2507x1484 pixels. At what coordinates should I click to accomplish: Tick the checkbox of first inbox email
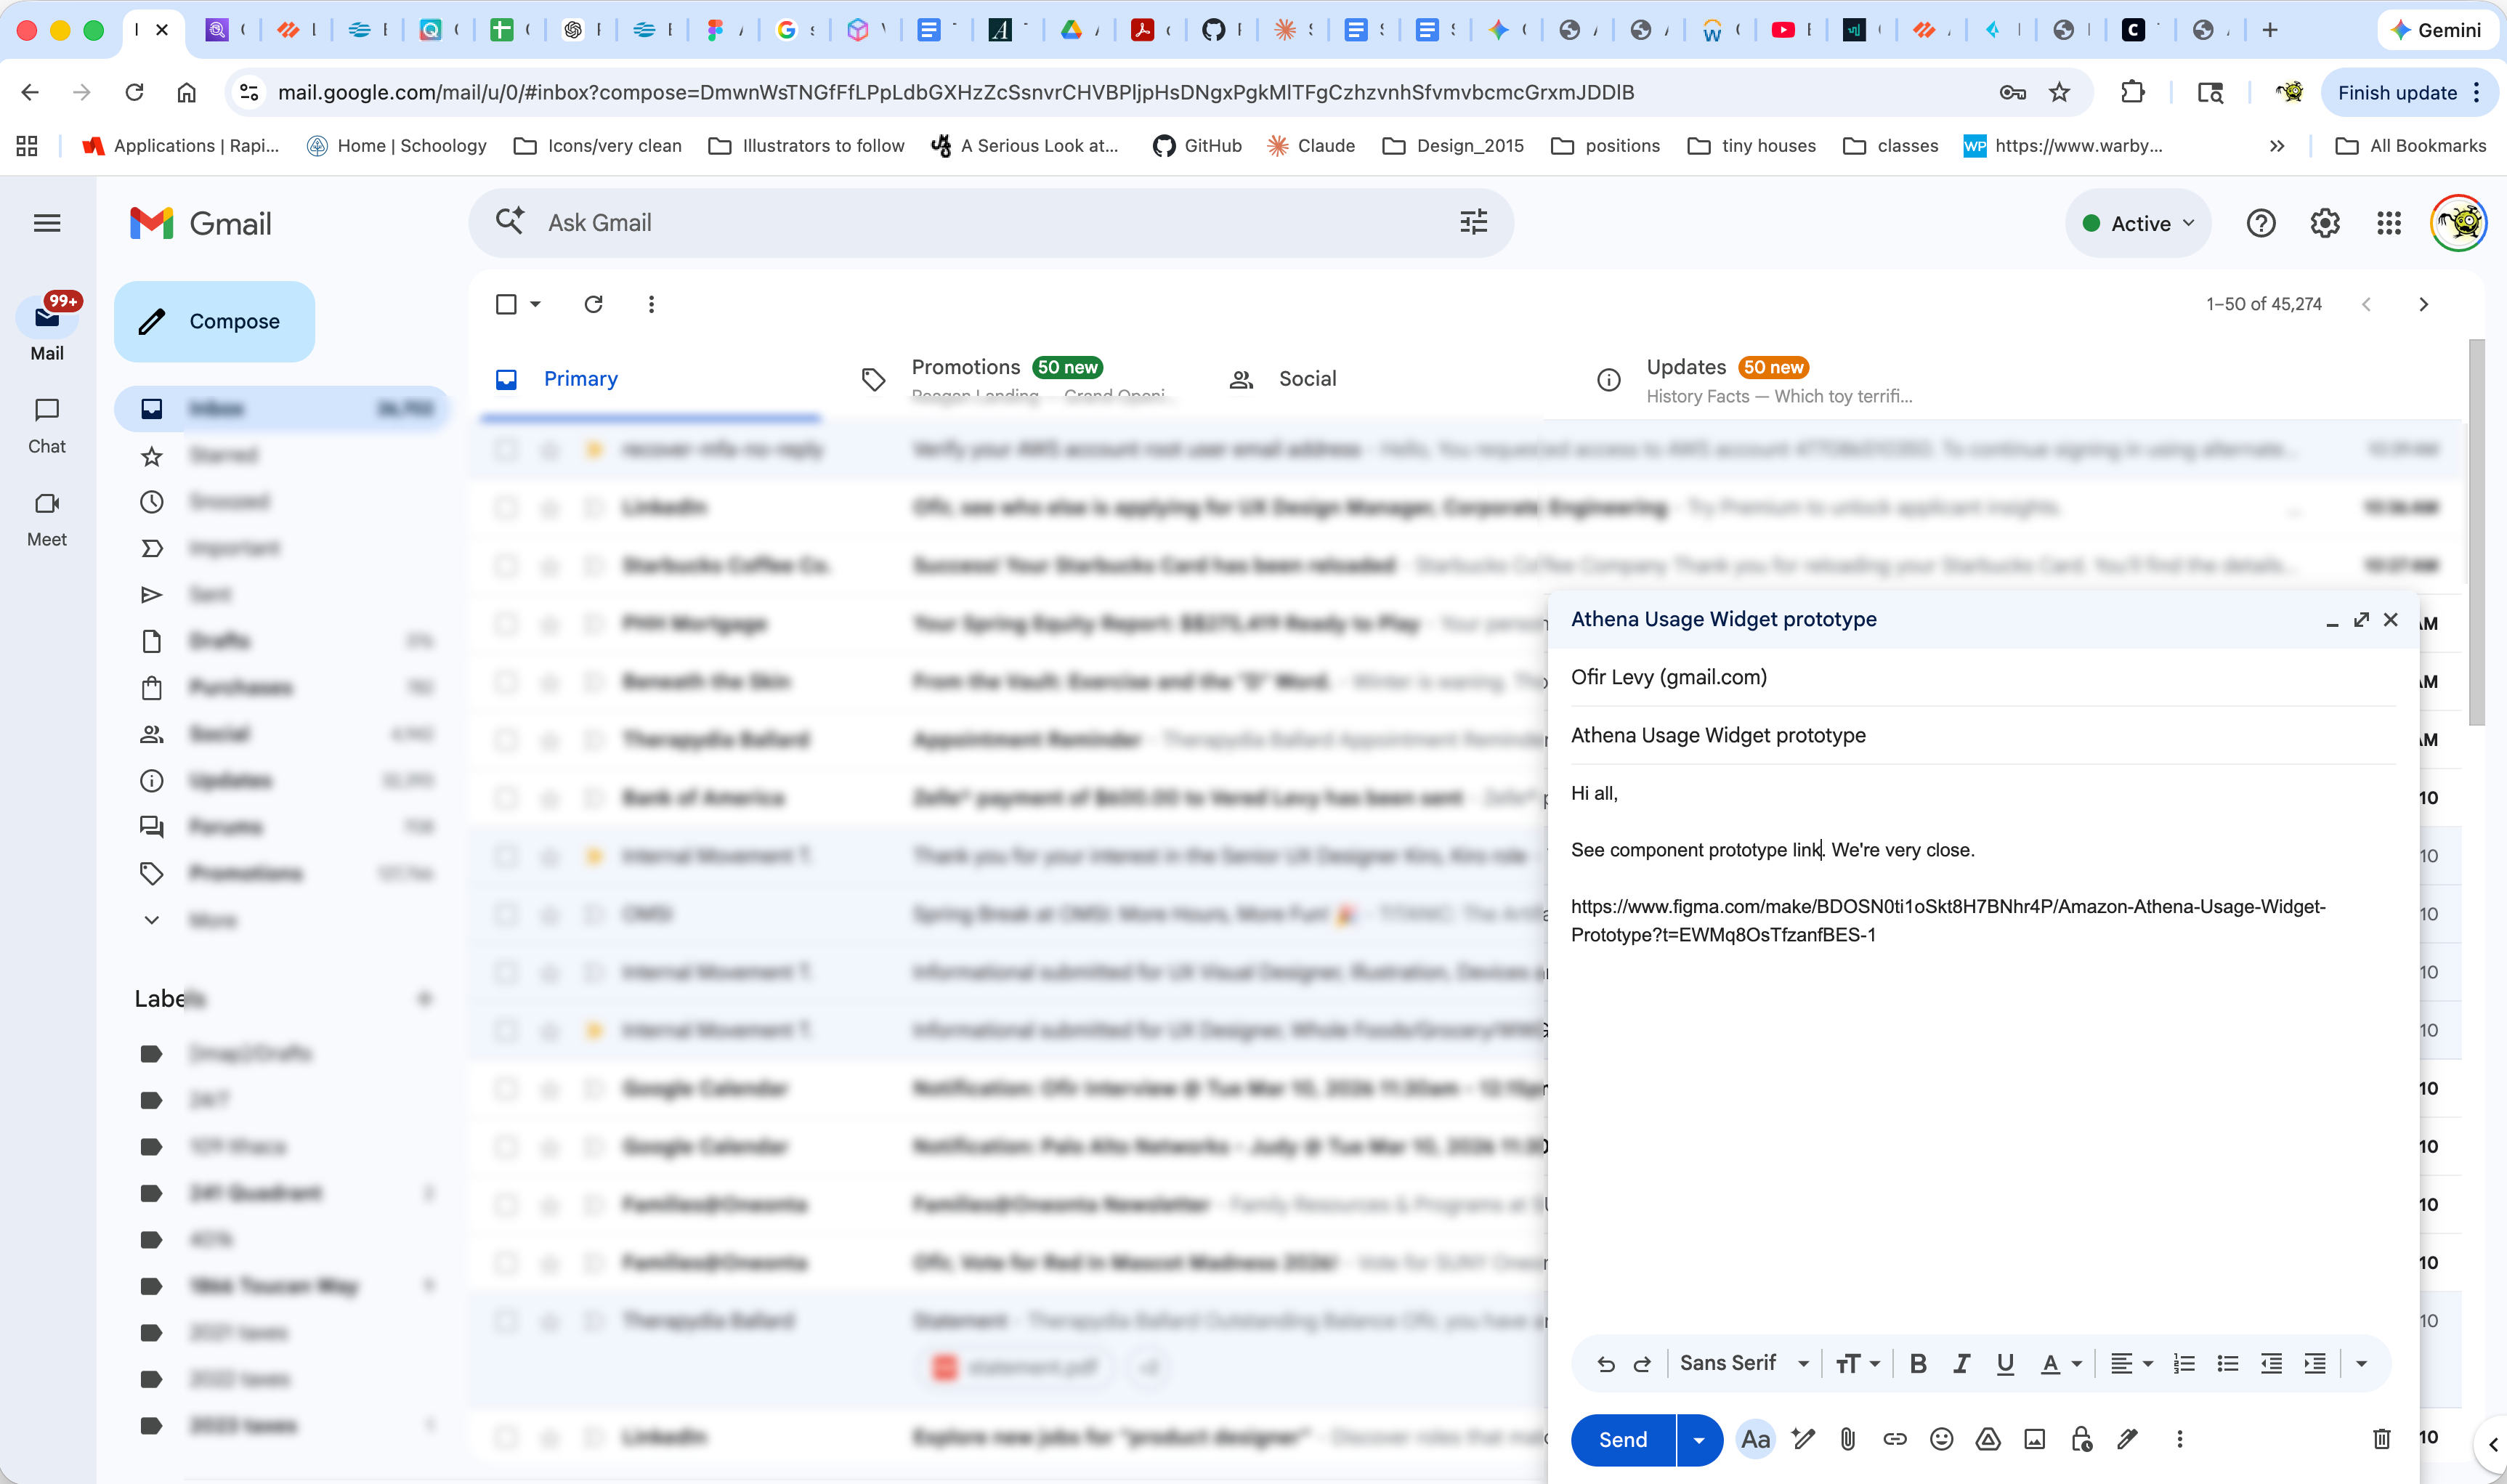coord(506,450)
